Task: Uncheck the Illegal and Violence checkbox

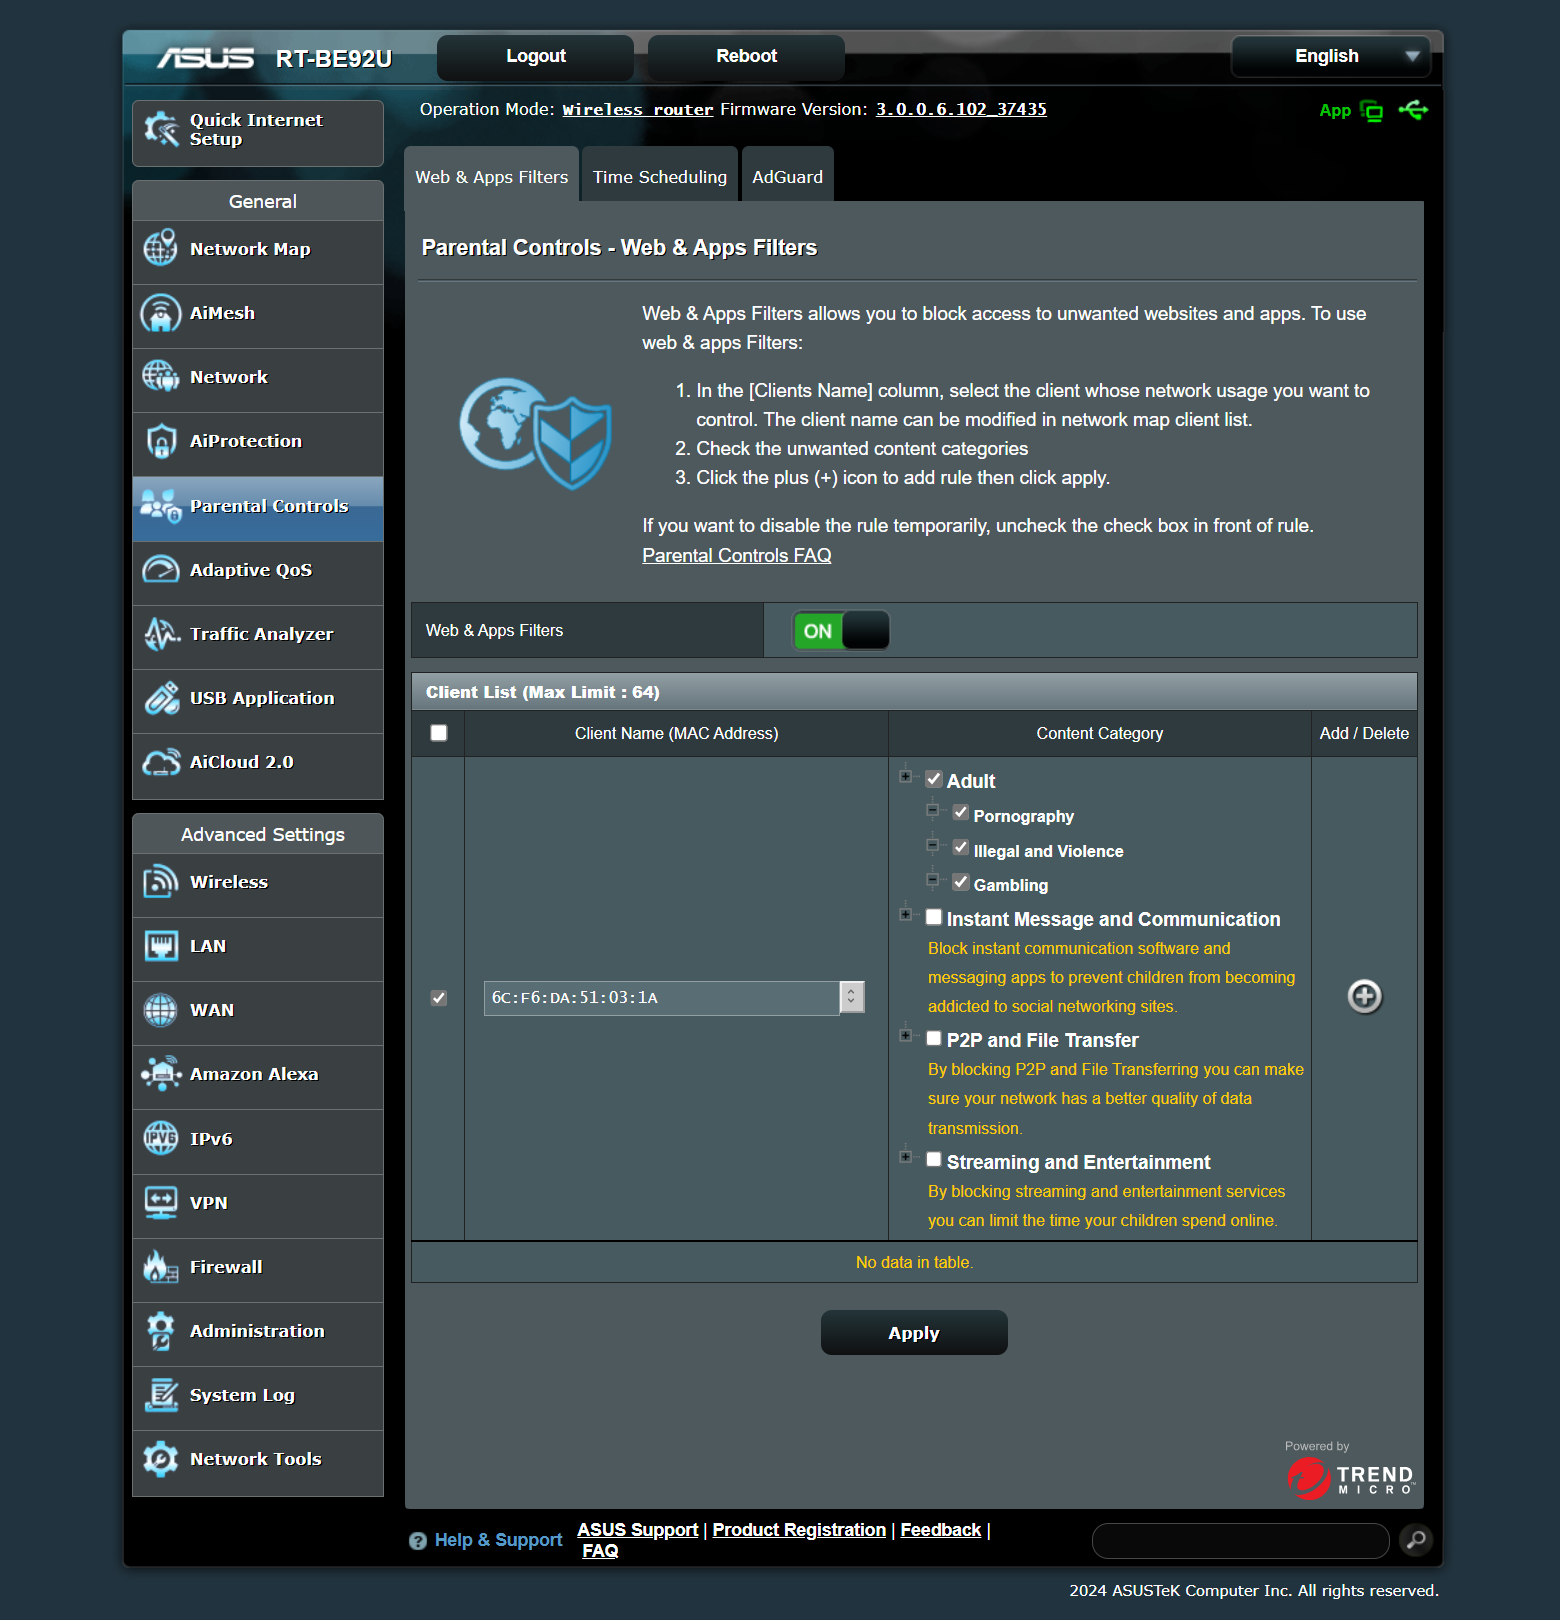Action: coord(961,848)
